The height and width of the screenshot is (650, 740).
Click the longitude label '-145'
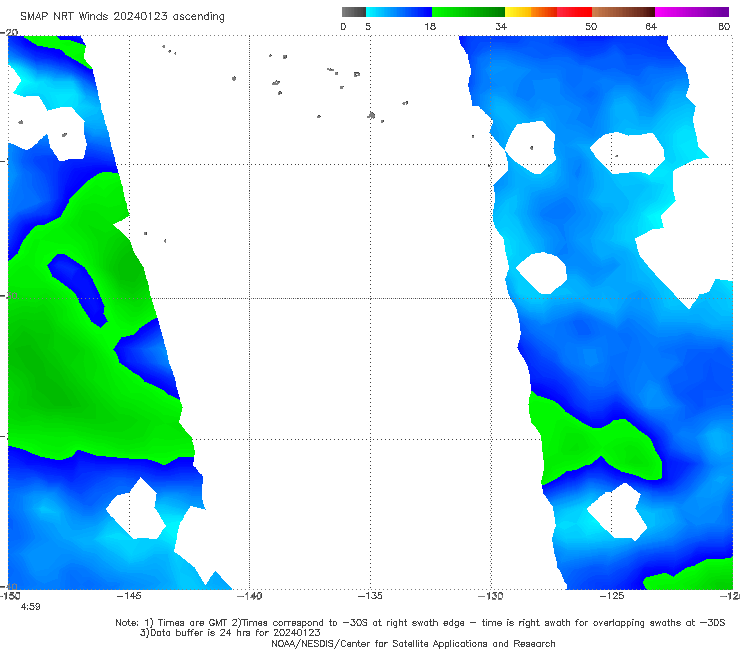point(129,596)
